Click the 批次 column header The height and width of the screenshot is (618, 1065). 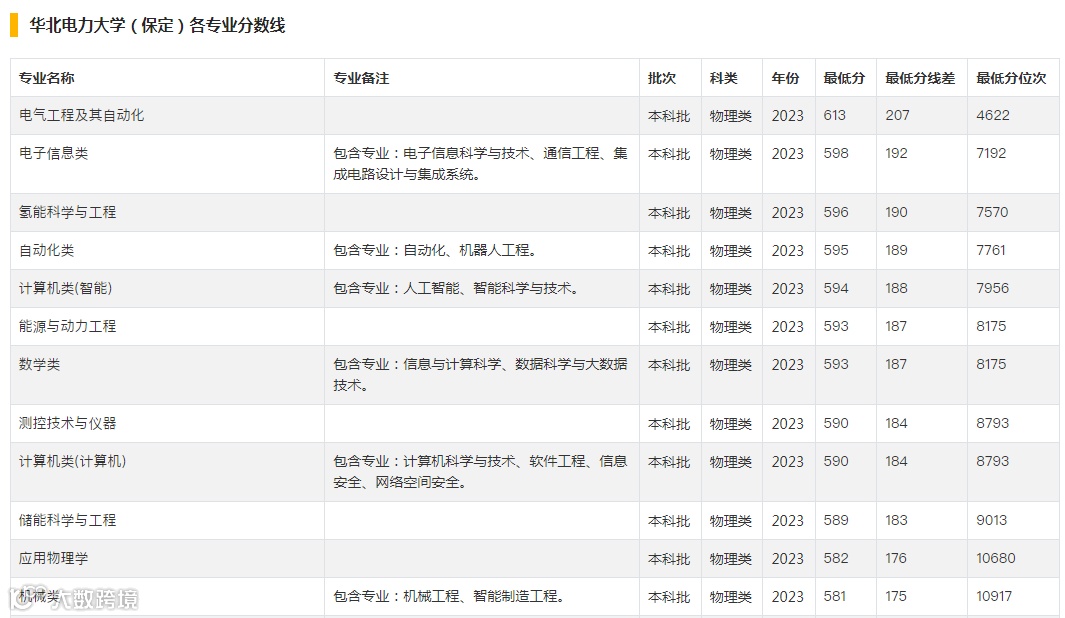662,78
